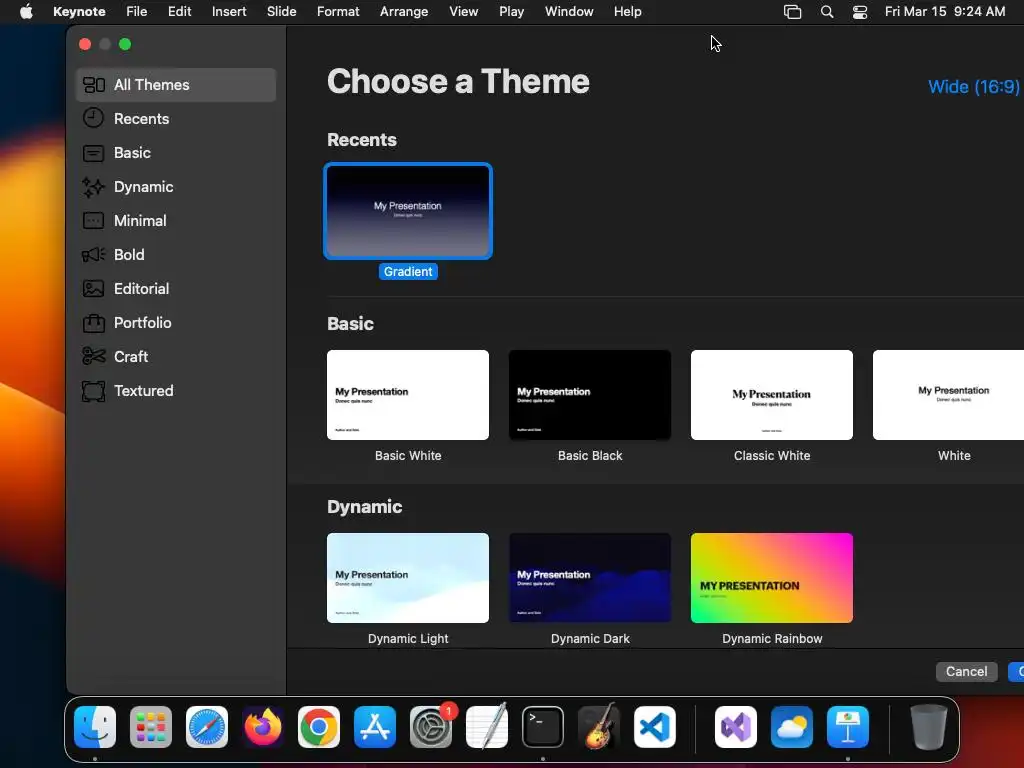
Task: Choose the Craft scissors icon
Action: point(93,357)
